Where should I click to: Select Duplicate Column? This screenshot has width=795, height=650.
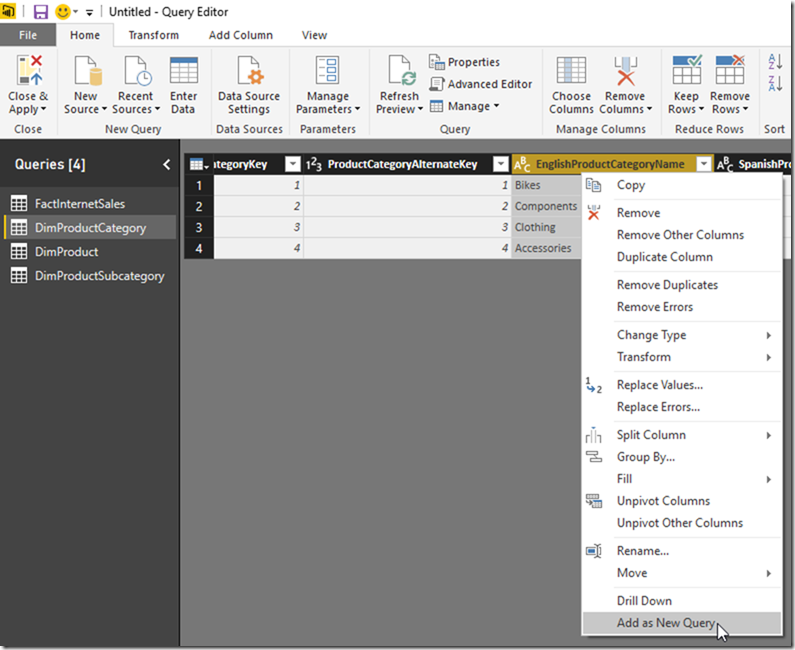click(x=682, y=257)
